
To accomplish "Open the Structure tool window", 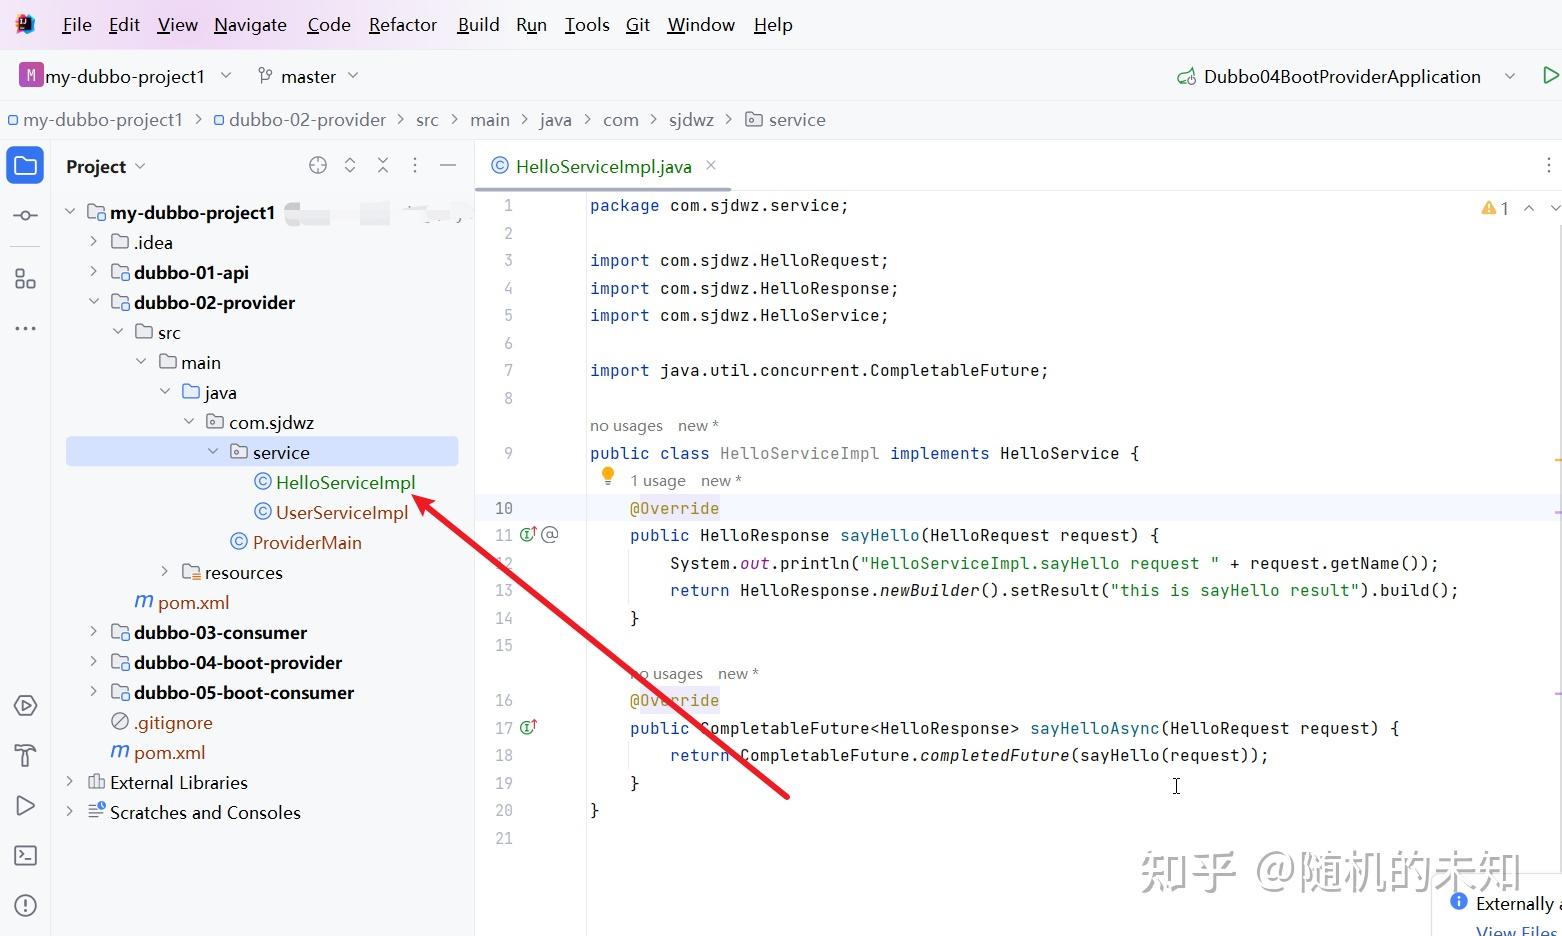I will click(25, 279).
